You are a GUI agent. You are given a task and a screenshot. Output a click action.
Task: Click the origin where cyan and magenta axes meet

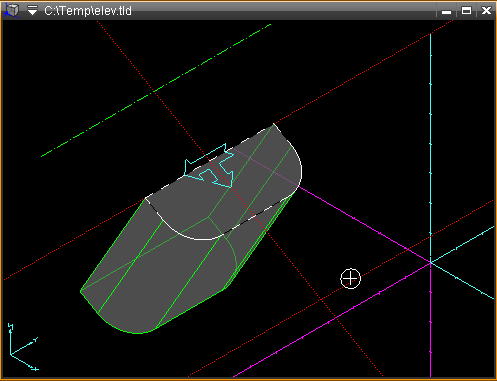(430, 263)
